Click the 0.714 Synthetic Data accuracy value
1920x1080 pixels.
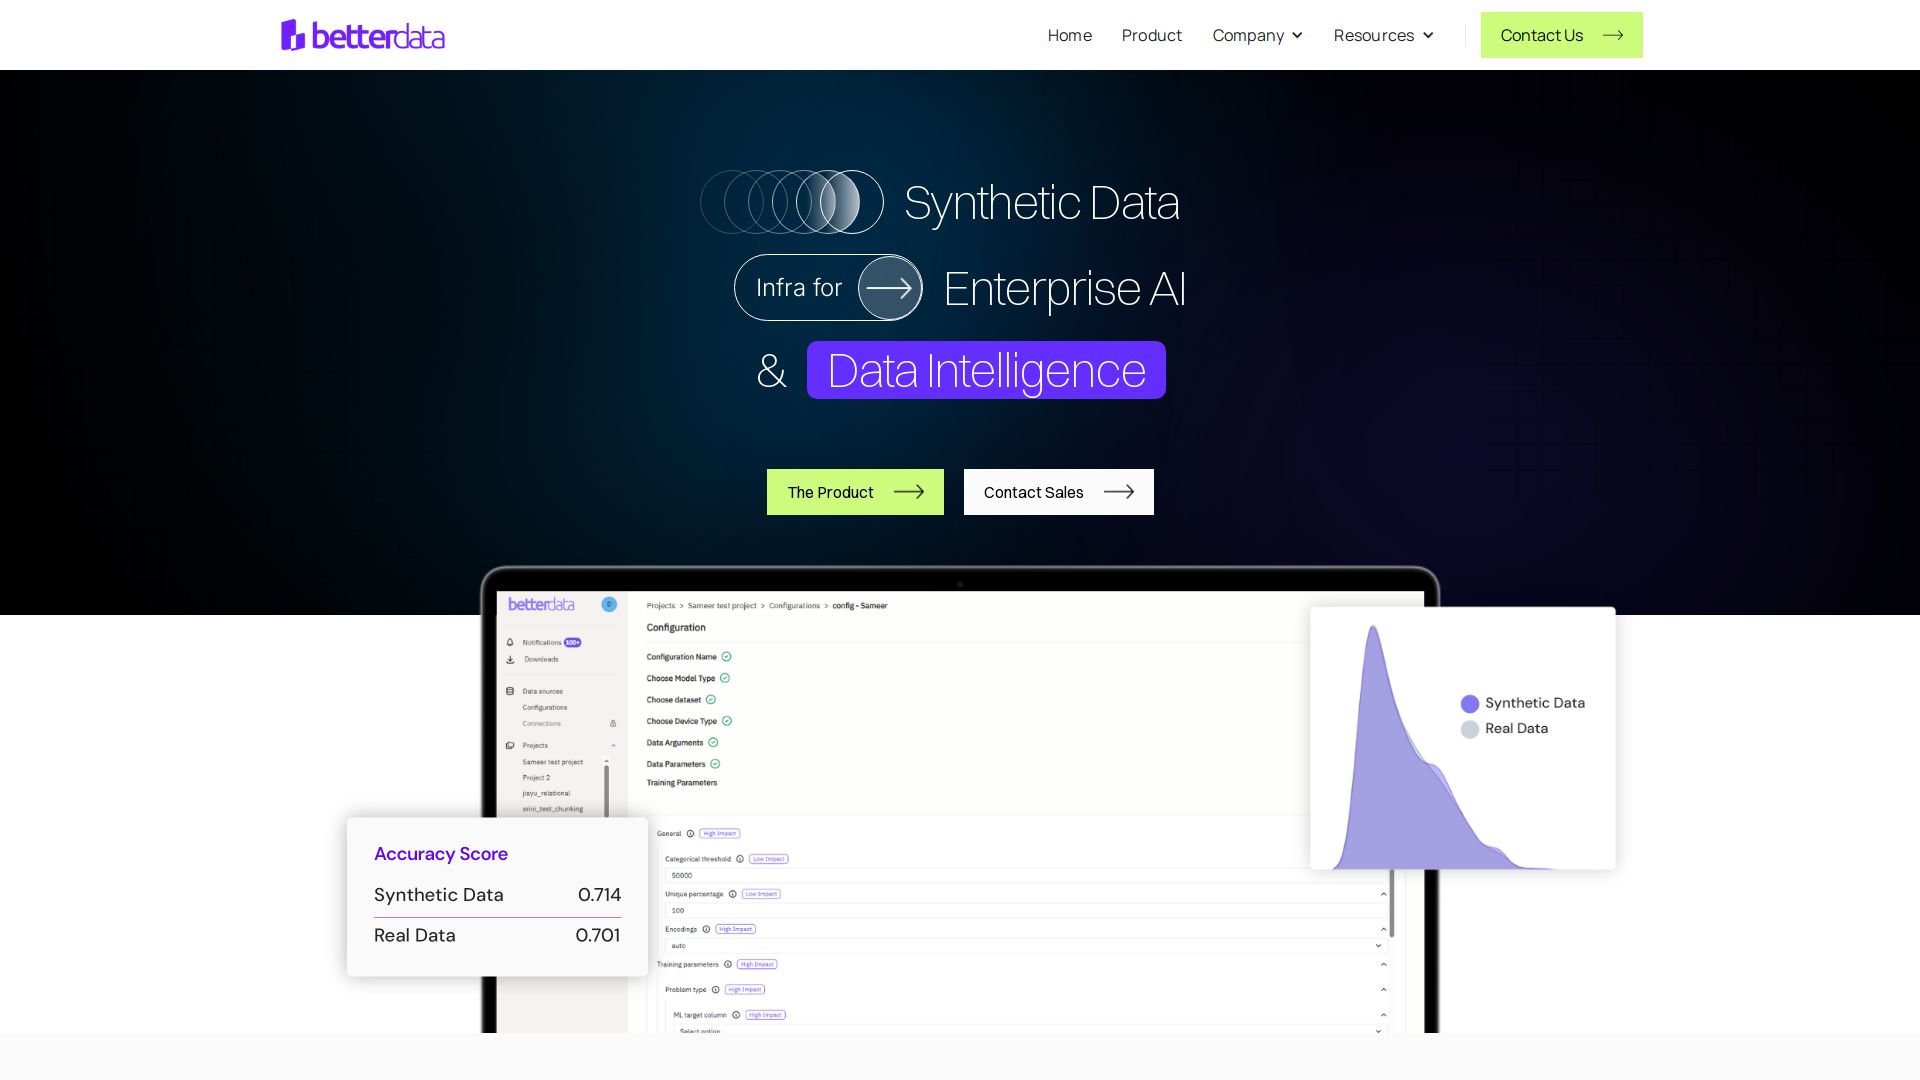point(599,895)
